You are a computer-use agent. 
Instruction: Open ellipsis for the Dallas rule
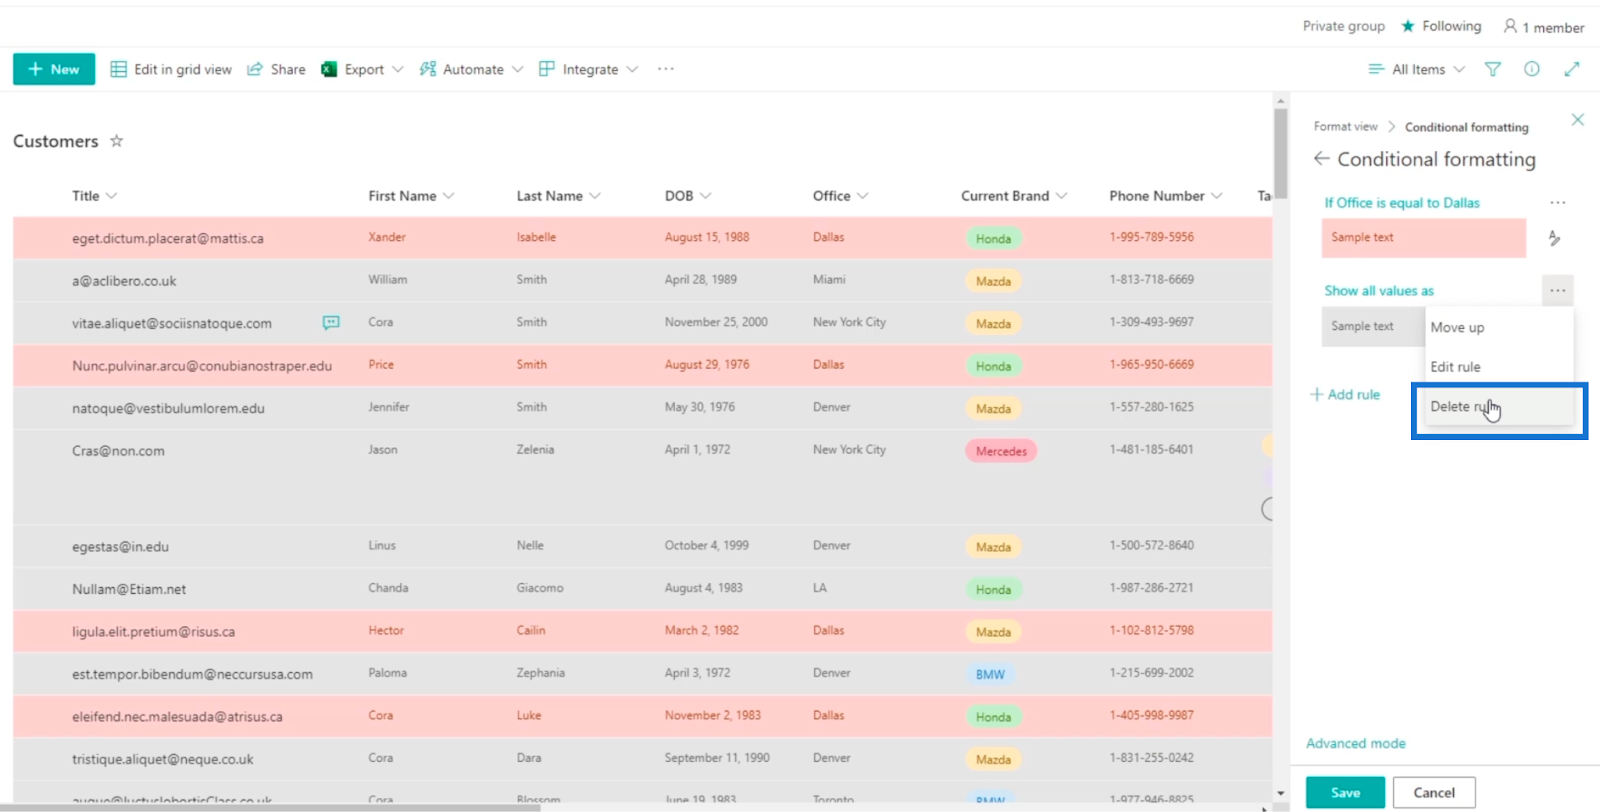1557,202
